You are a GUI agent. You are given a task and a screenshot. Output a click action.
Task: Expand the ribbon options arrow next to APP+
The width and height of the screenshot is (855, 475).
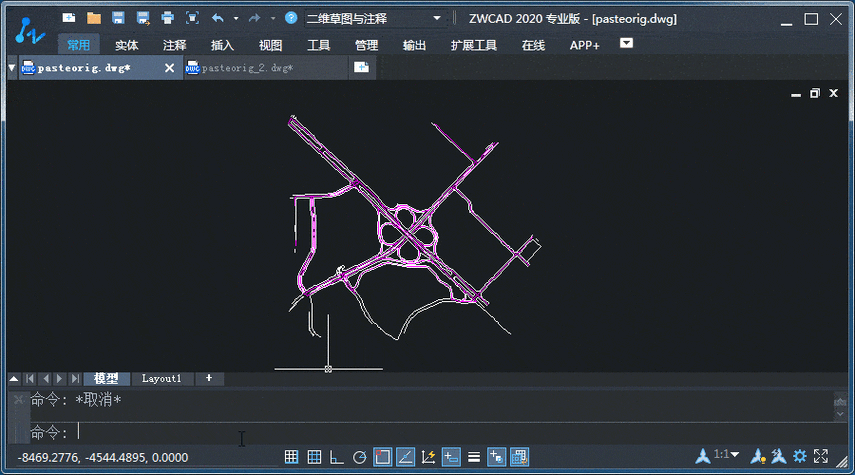(627, 43)
